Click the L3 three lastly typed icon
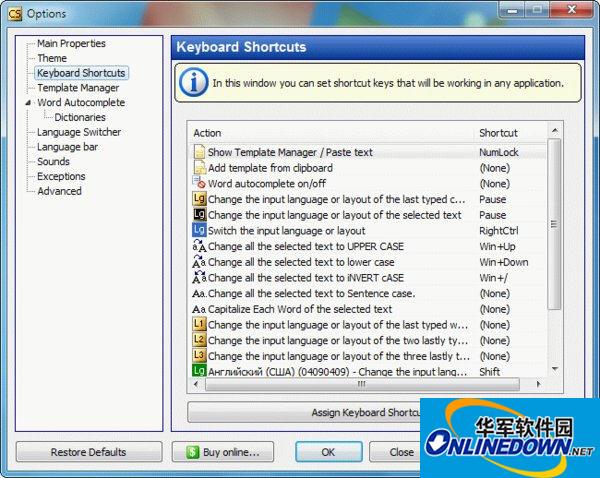The image size is (600, 478). (x=199, y=356)
